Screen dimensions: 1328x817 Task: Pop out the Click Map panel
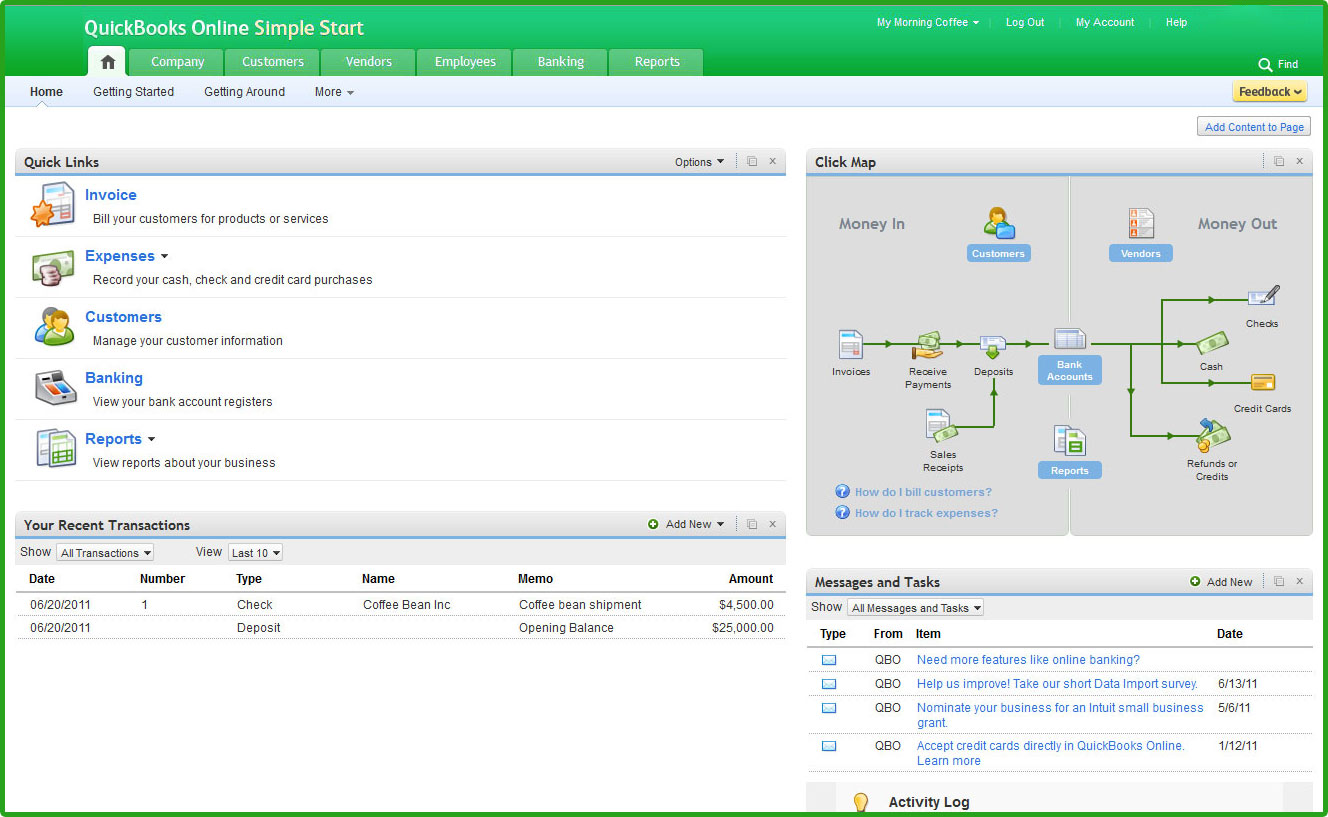pyautogui.click(x=1279, y=161)
